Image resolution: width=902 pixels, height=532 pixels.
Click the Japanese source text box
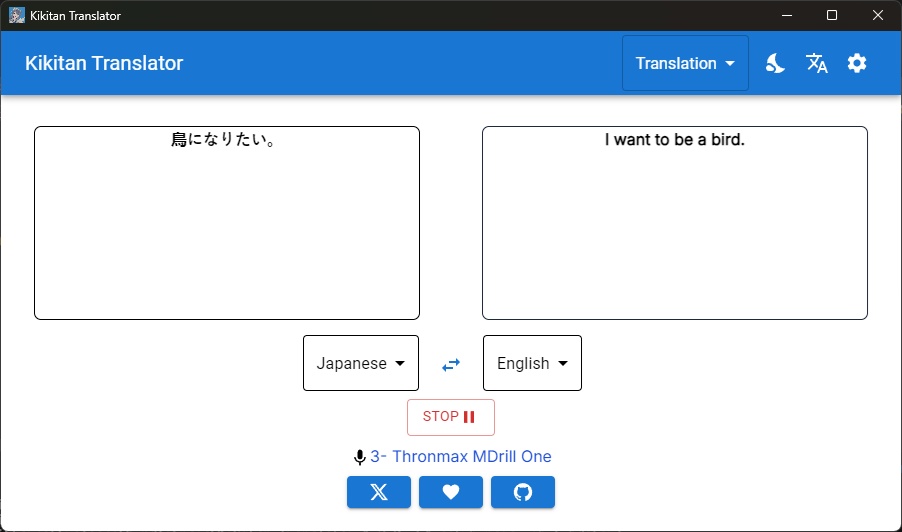[227, 223]
